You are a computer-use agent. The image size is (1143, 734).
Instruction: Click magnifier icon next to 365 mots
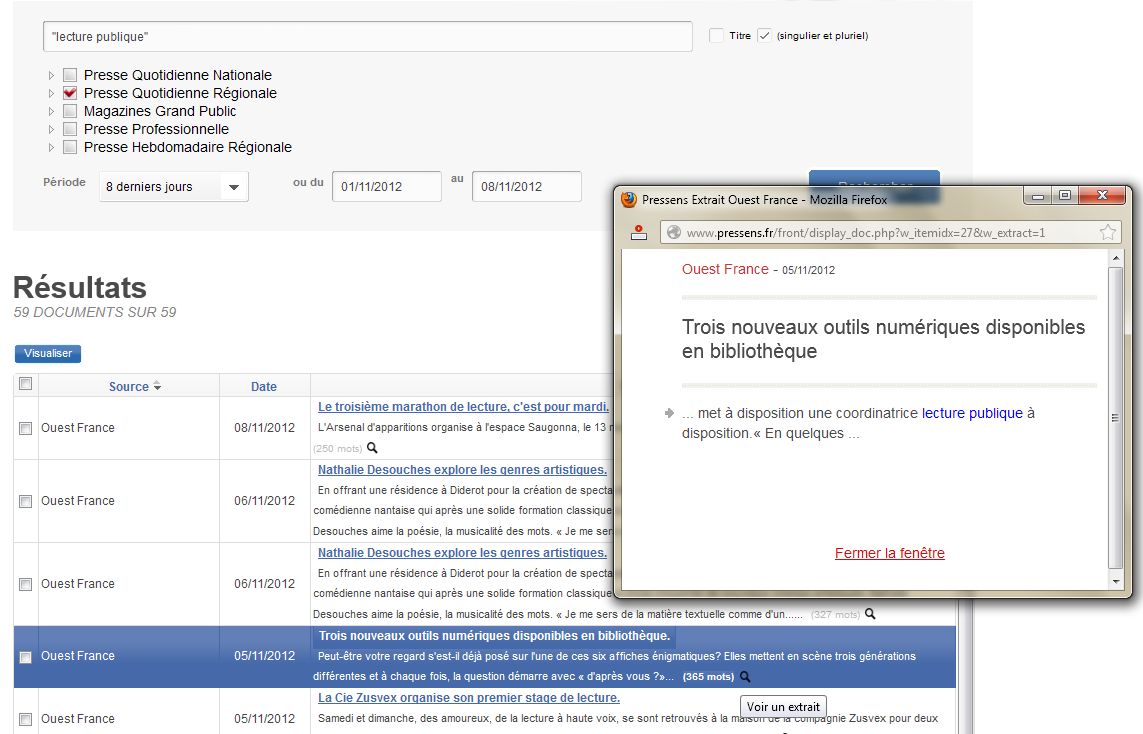point(745,676)
